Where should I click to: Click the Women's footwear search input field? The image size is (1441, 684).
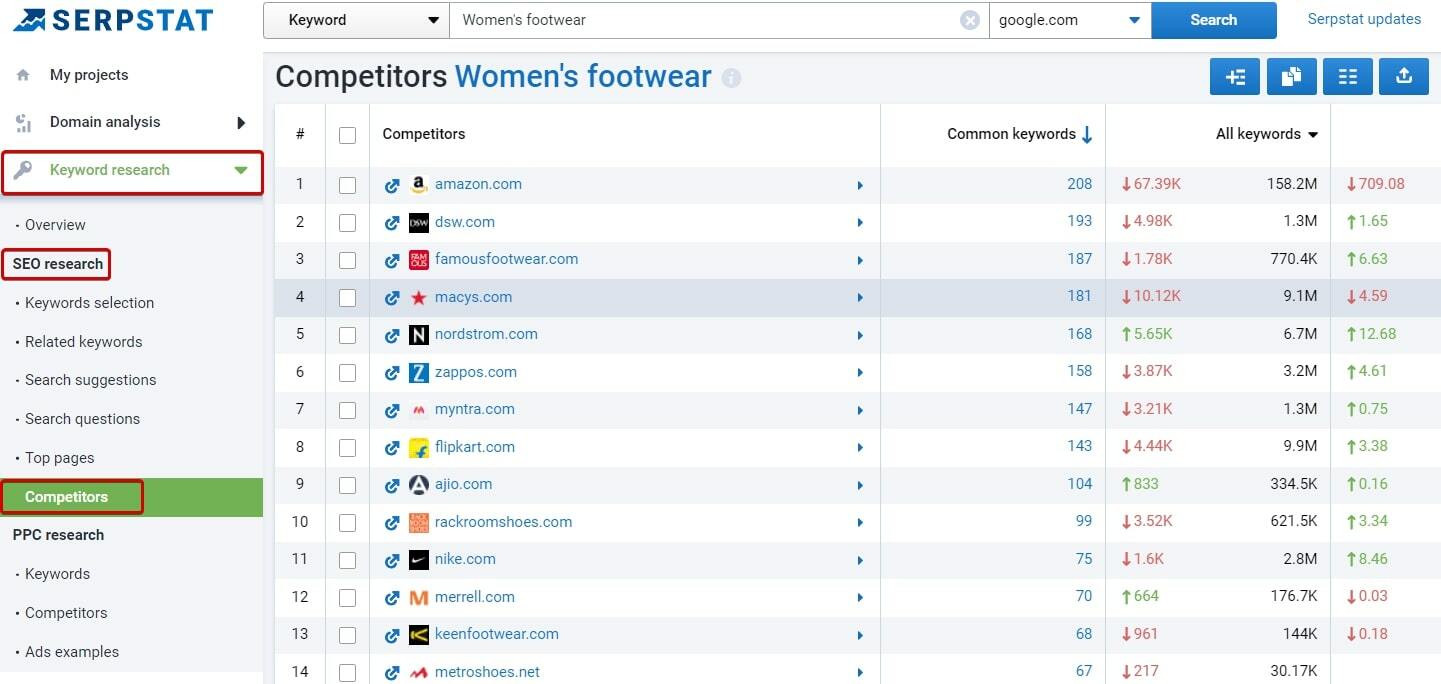pos(700,20)
